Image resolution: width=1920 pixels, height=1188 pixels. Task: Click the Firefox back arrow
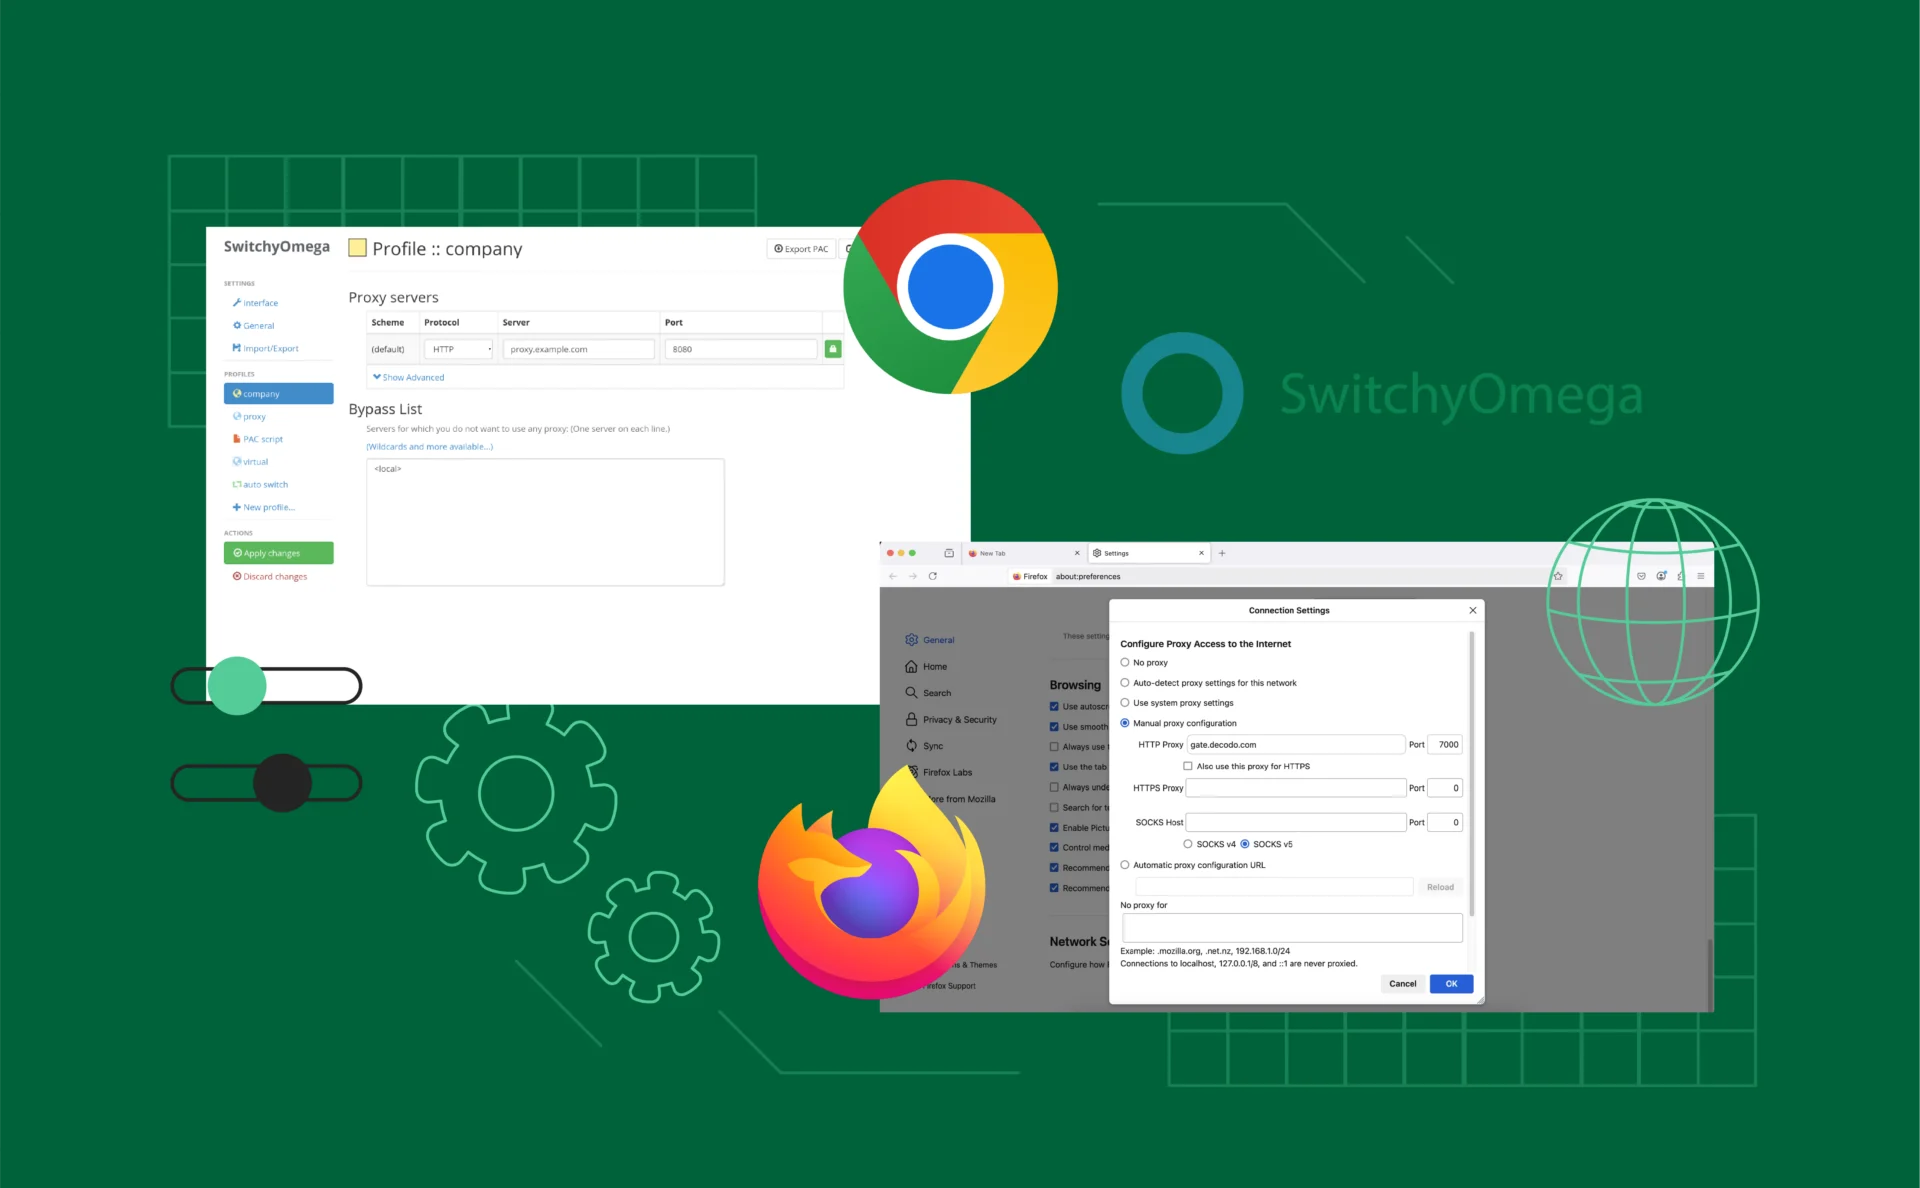pos(893,576)
